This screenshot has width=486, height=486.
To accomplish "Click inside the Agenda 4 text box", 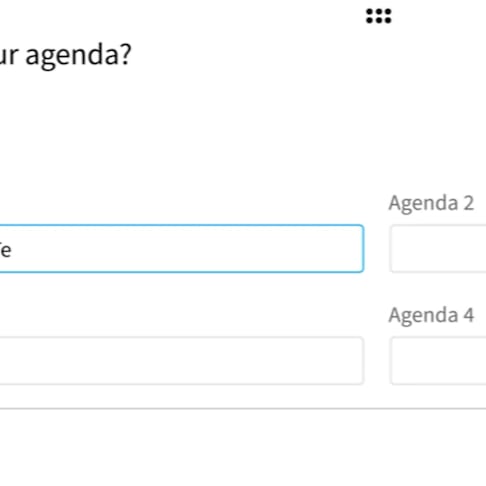I will (438, 361).
